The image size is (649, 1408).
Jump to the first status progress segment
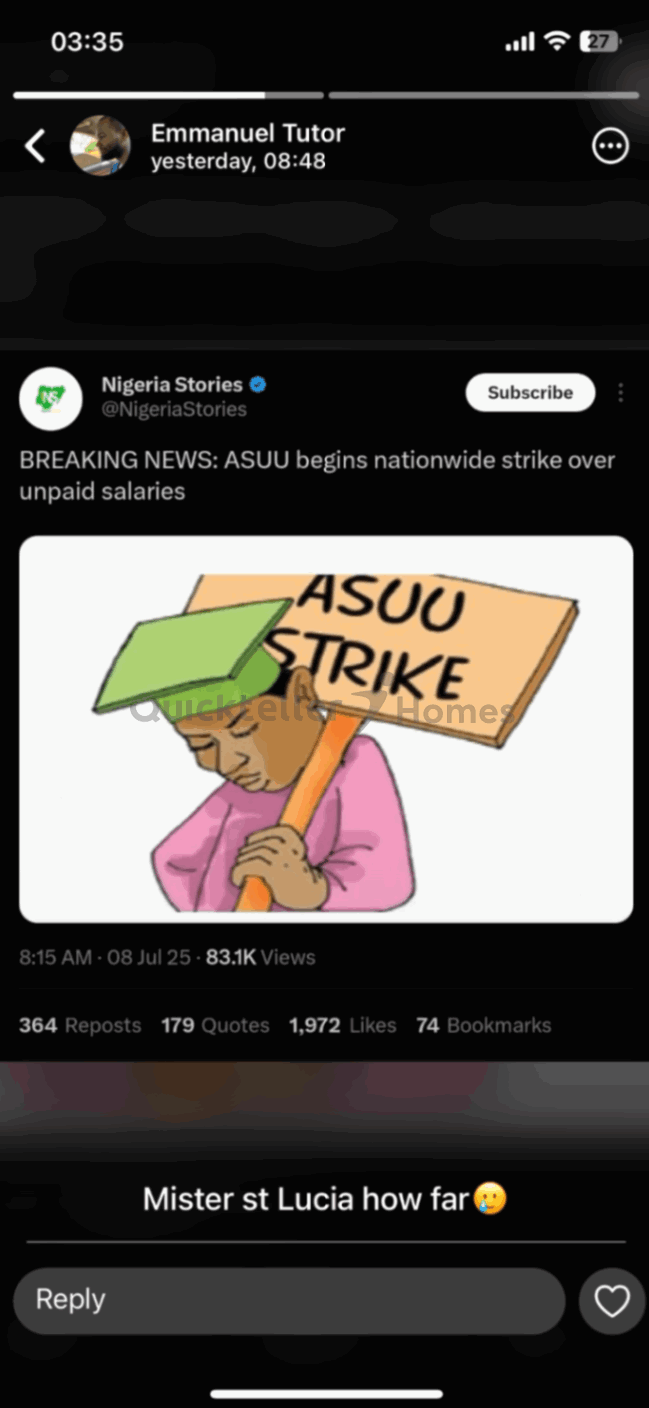pos(168,95)
